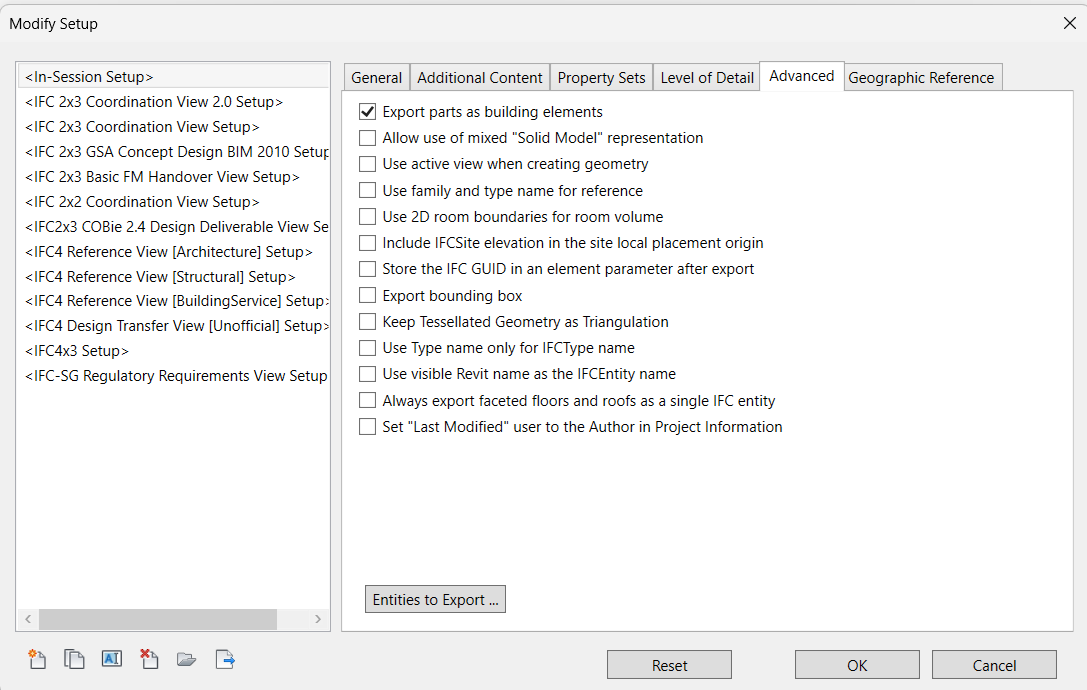Click the setup list scroll-left arrow
The image size is (1087, 690).
coord(28,619)
